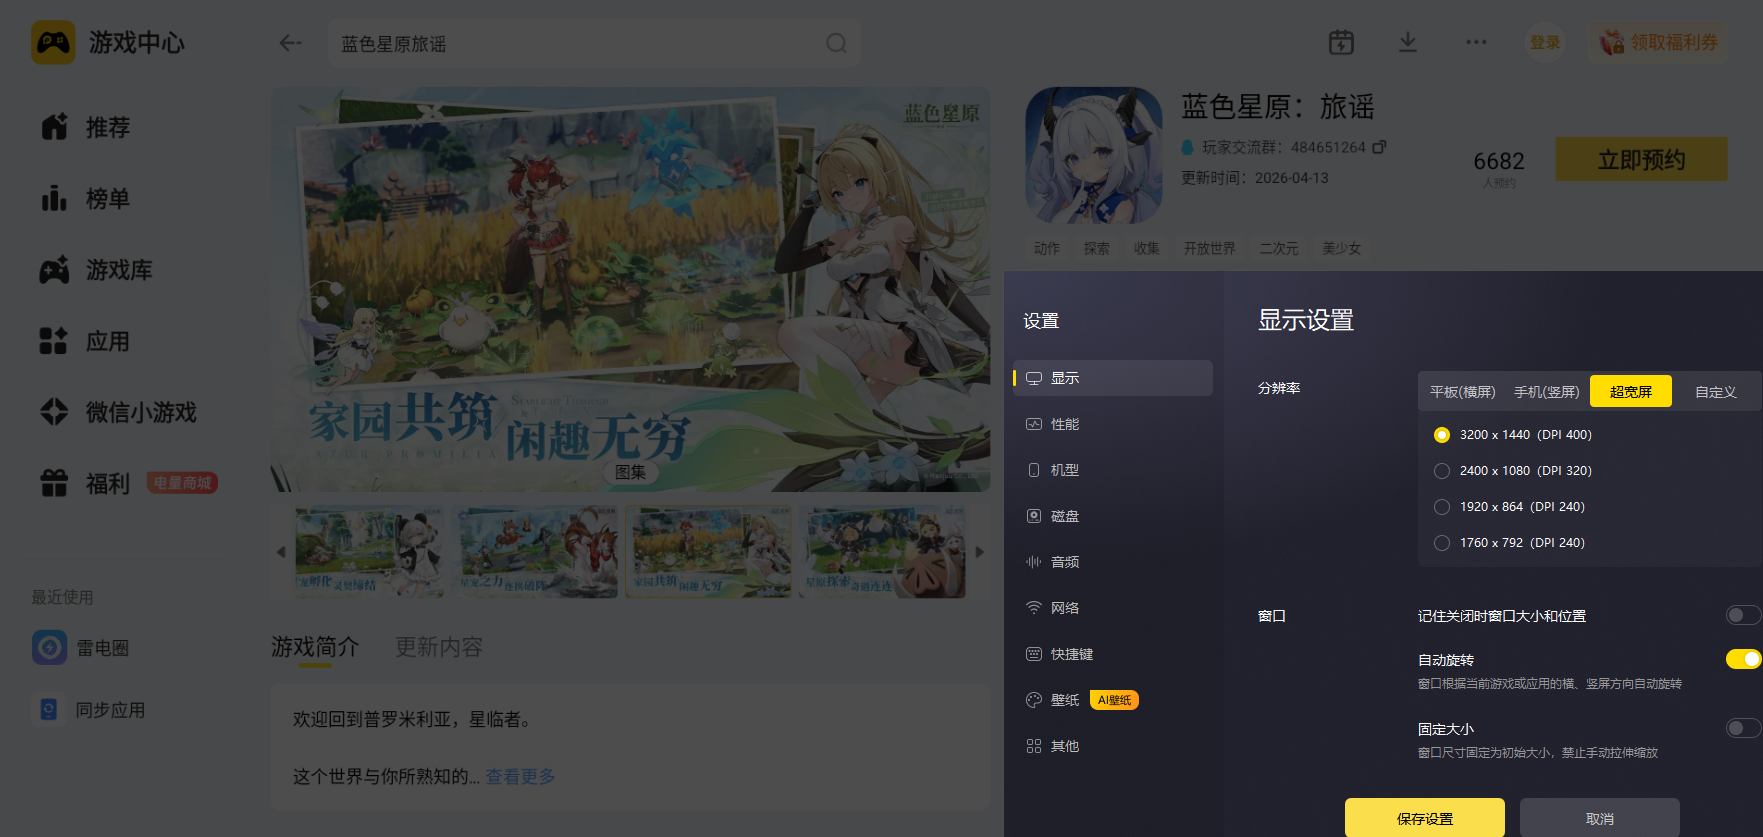Select 其他 settings category

[1112, 746]
